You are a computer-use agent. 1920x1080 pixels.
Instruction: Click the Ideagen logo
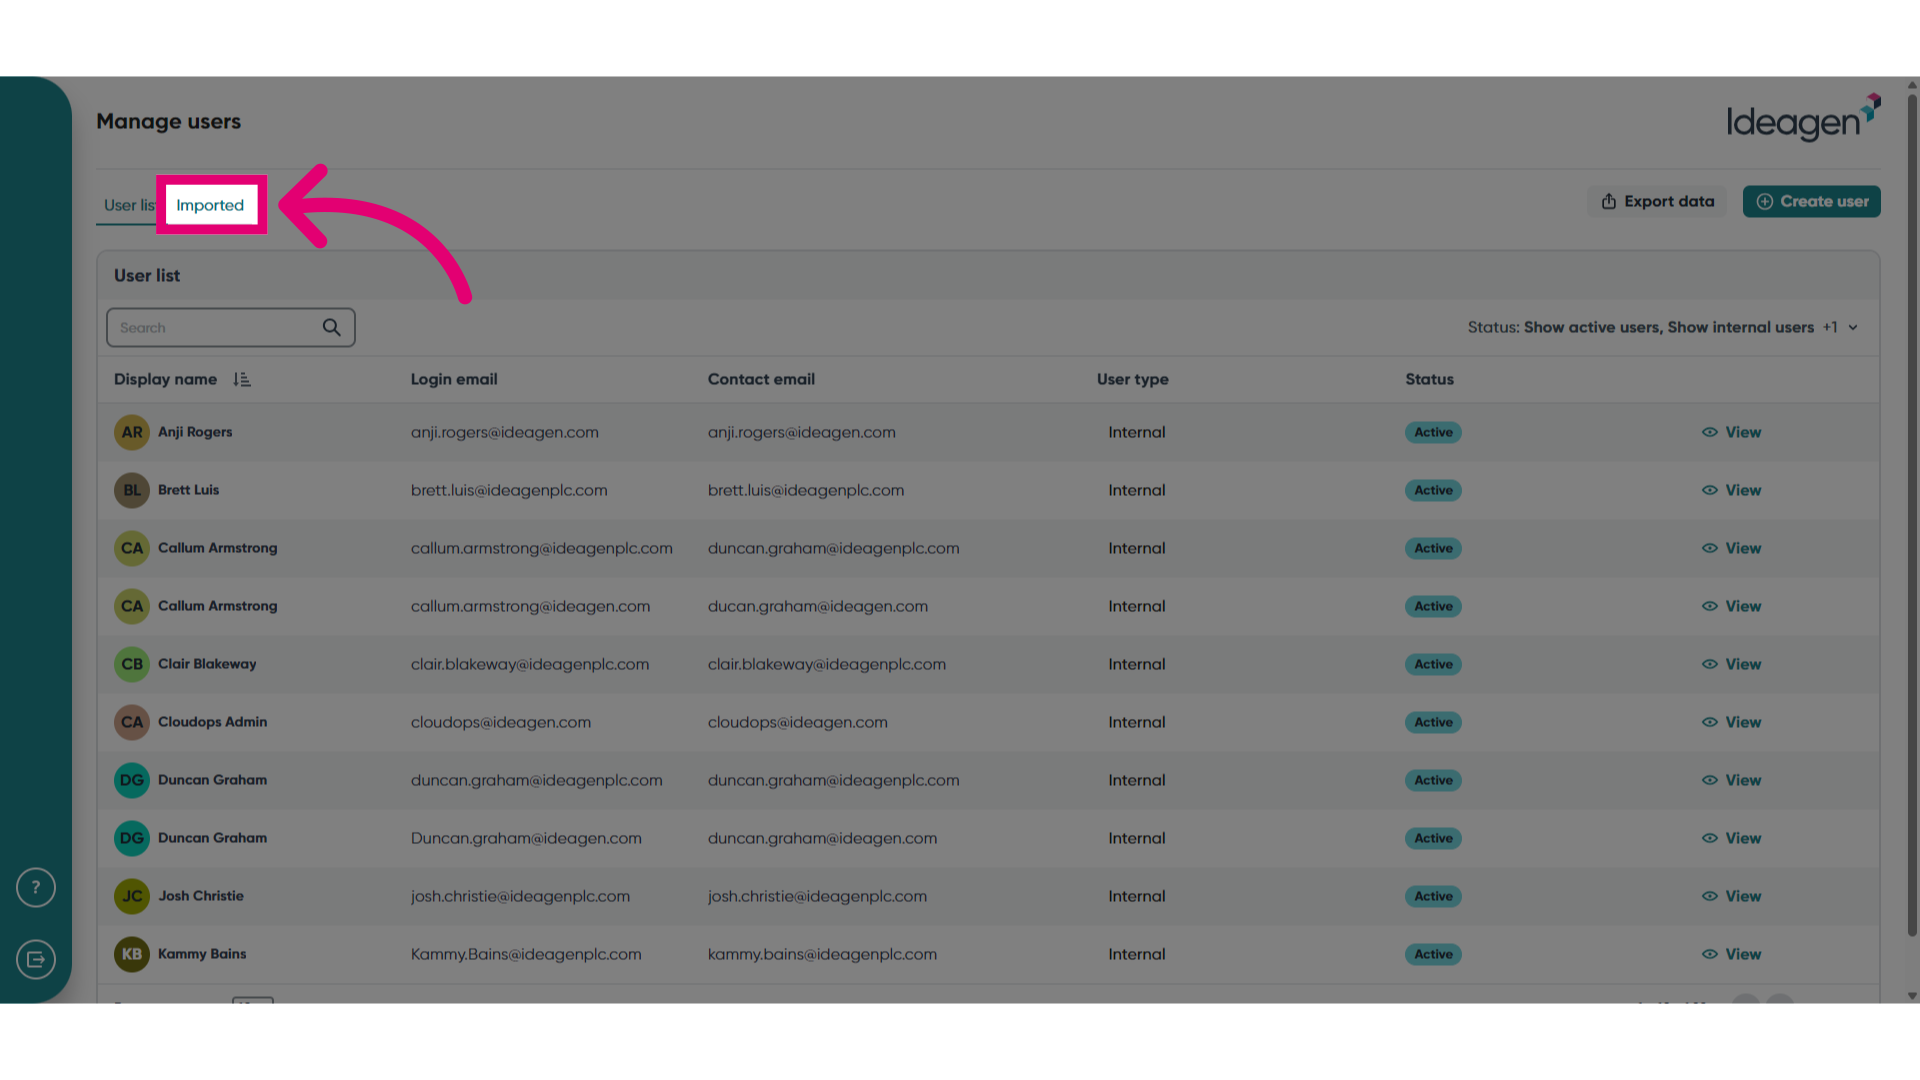pyautogui.click(x=1803, y=118)
